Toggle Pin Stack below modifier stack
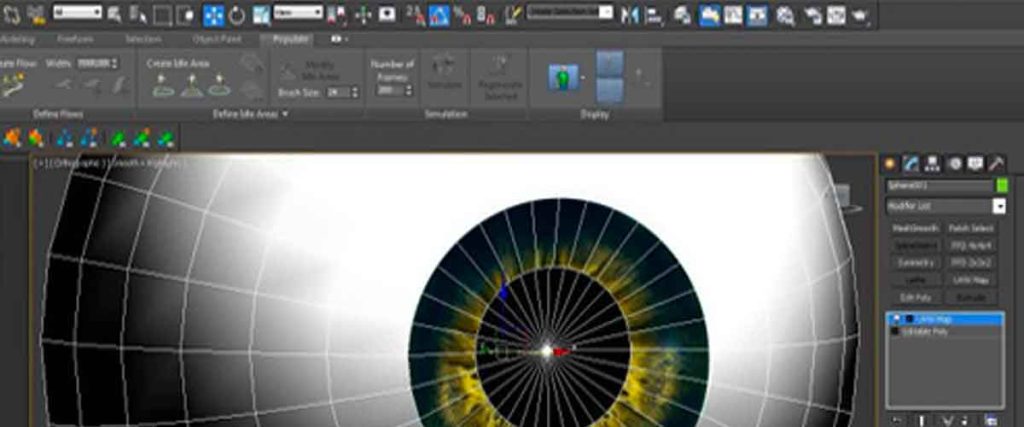Screen dimensions: 1024x427 [897, 420]
